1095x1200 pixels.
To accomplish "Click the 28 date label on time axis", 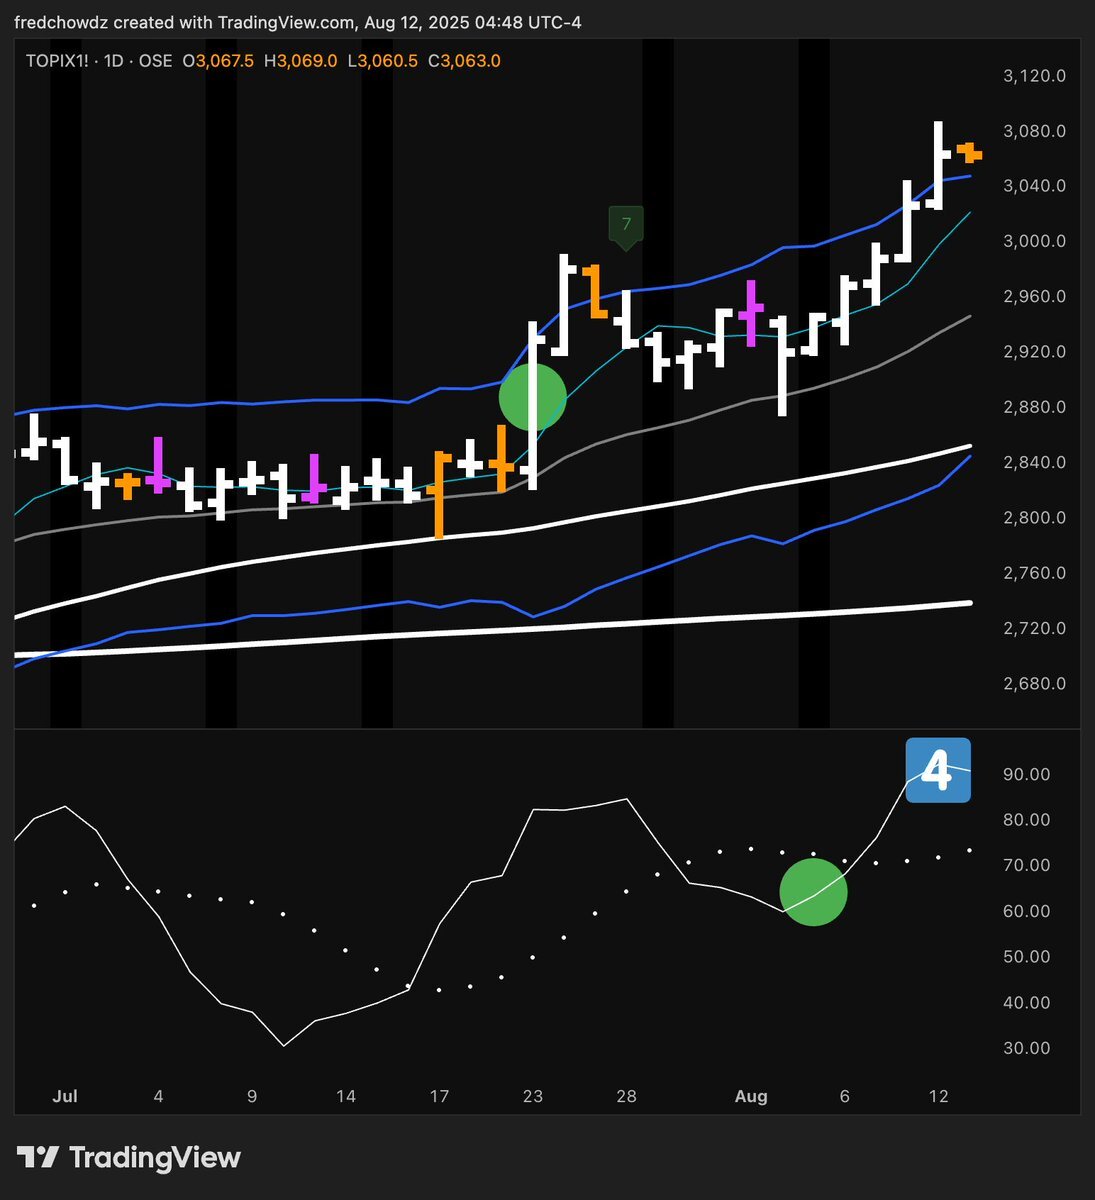I will (x=626, y=1096).
